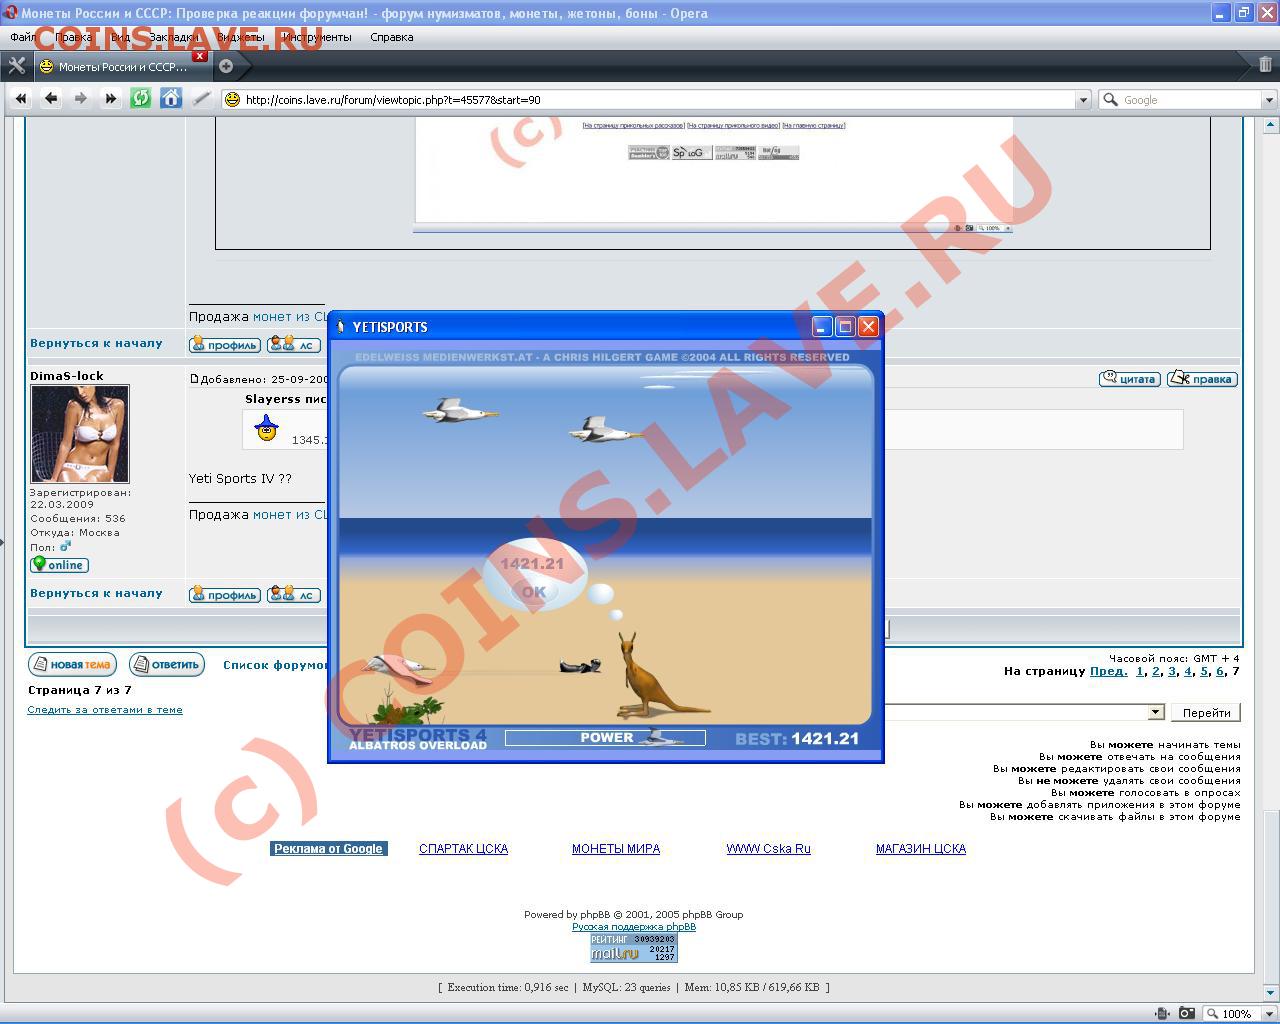
Task: Open the Вид menu
Action: click(120, 37)
